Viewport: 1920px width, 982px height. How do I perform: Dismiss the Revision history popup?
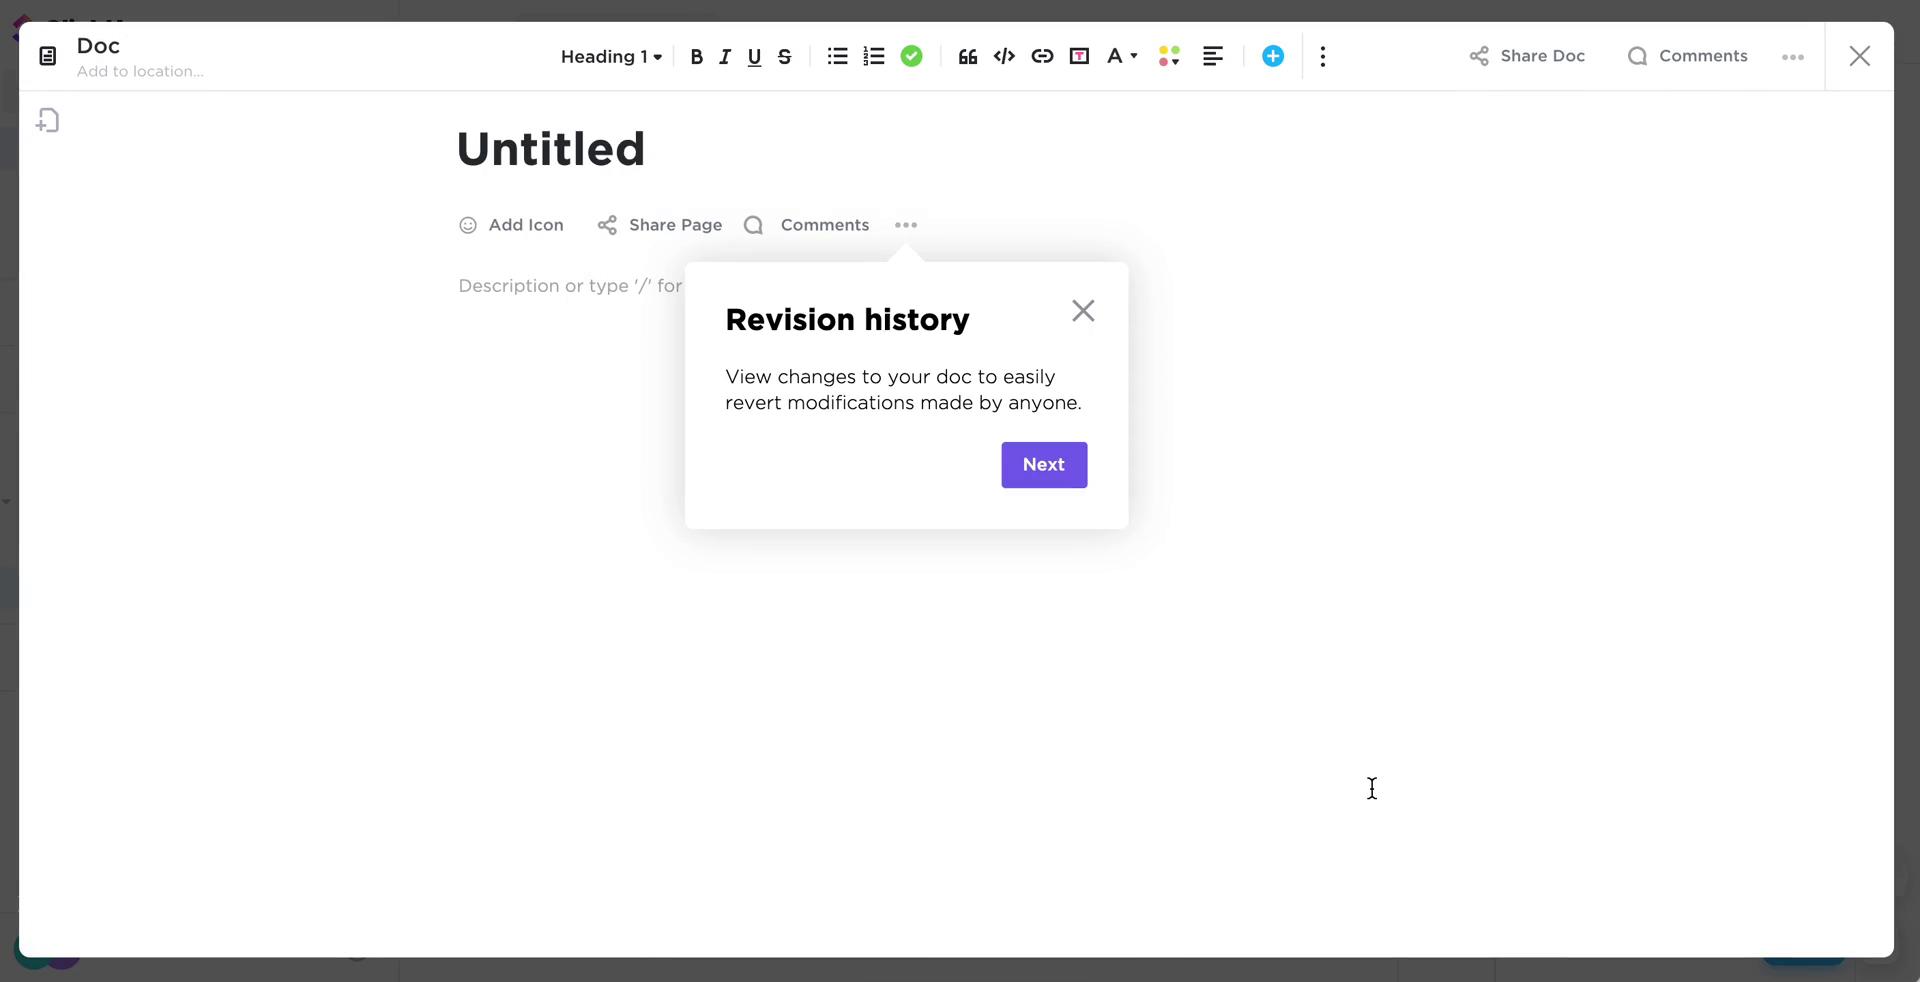pos(1083,311)
